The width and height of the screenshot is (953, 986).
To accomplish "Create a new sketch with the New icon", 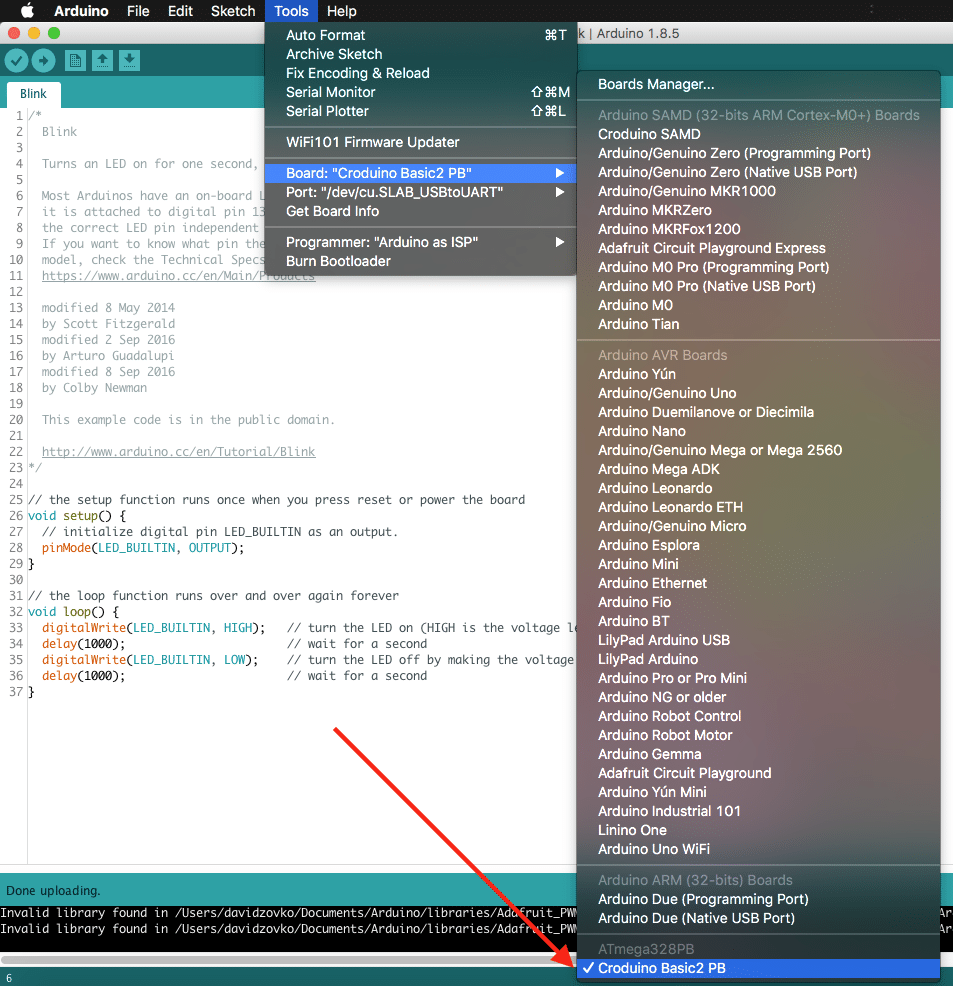I will pyautogui.click(x=75, y=61).
